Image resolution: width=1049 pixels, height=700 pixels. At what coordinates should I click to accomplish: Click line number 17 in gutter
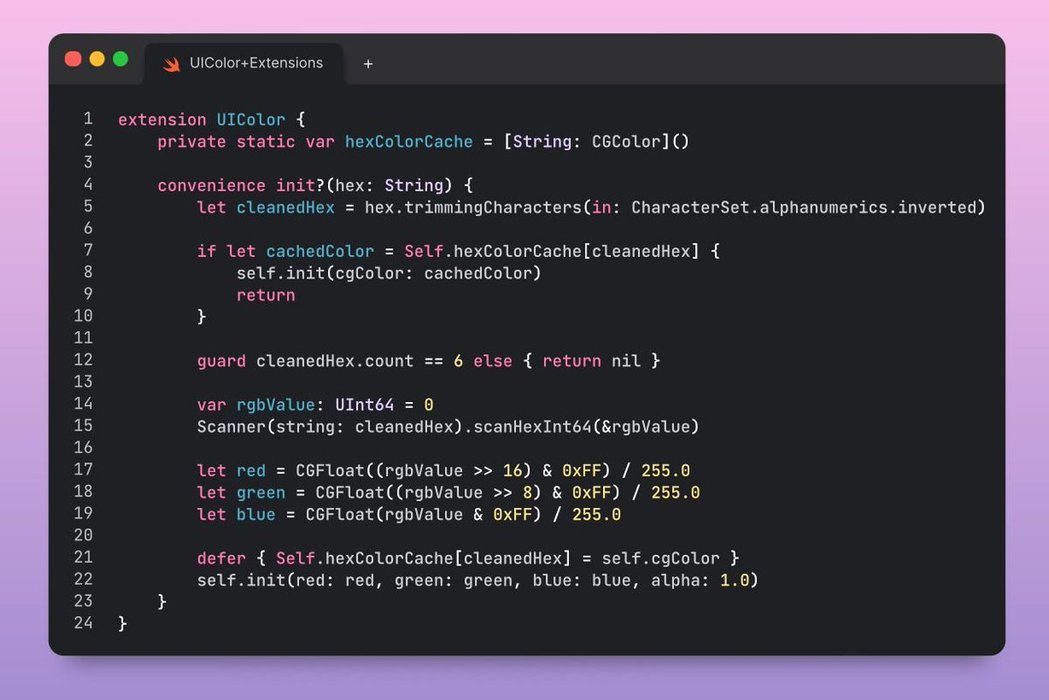click(83, 470)
